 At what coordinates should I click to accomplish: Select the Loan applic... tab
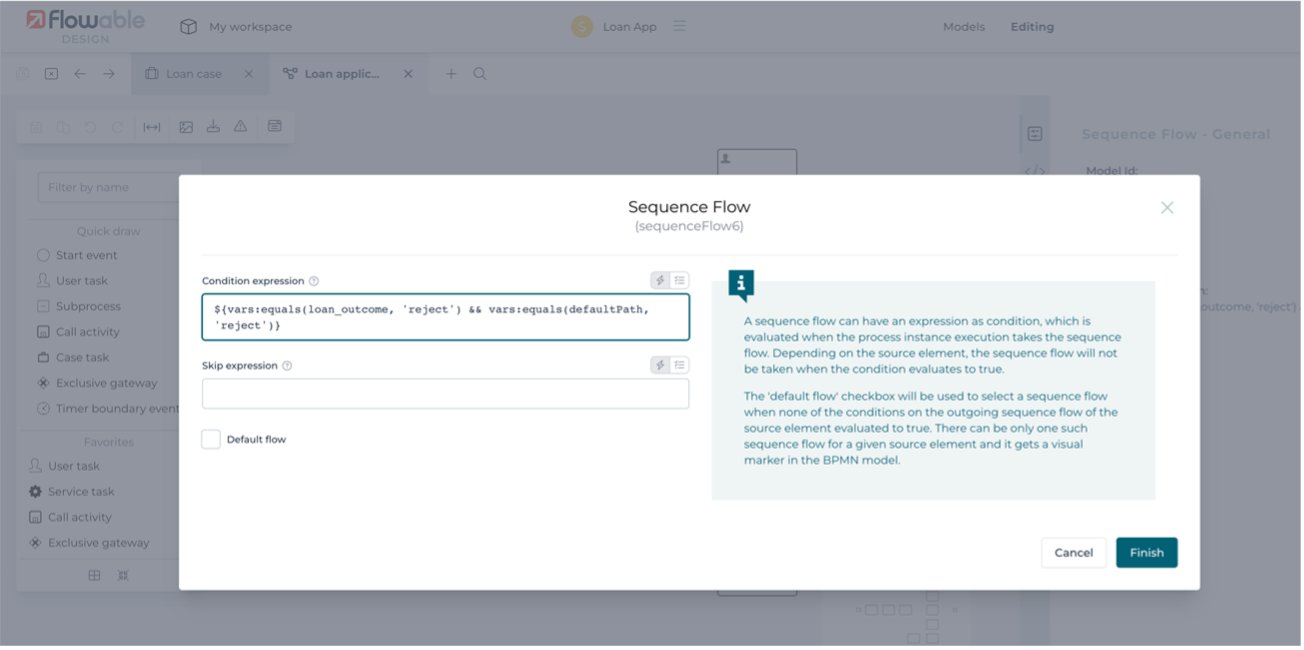pyautogui.click(x=341, y=74)
